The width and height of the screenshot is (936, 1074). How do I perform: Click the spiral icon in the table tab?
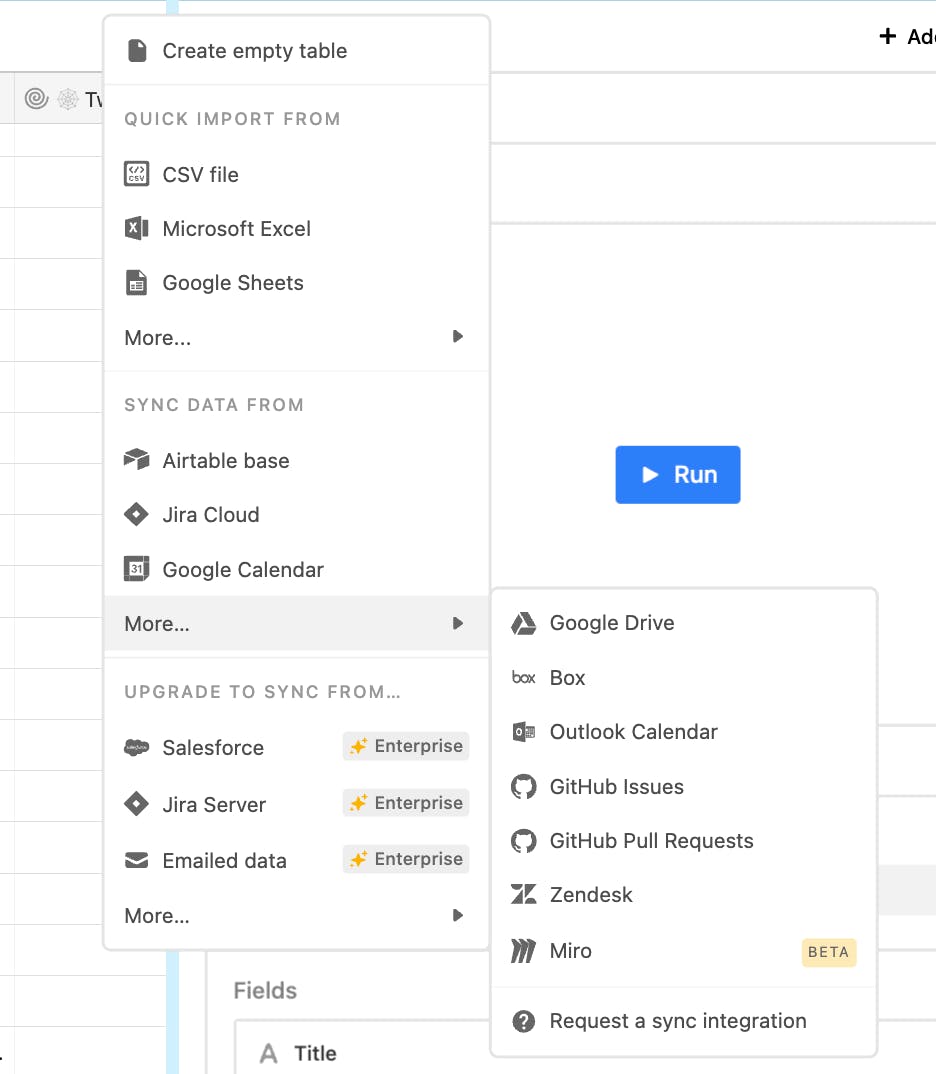click(x=36, y=99)
